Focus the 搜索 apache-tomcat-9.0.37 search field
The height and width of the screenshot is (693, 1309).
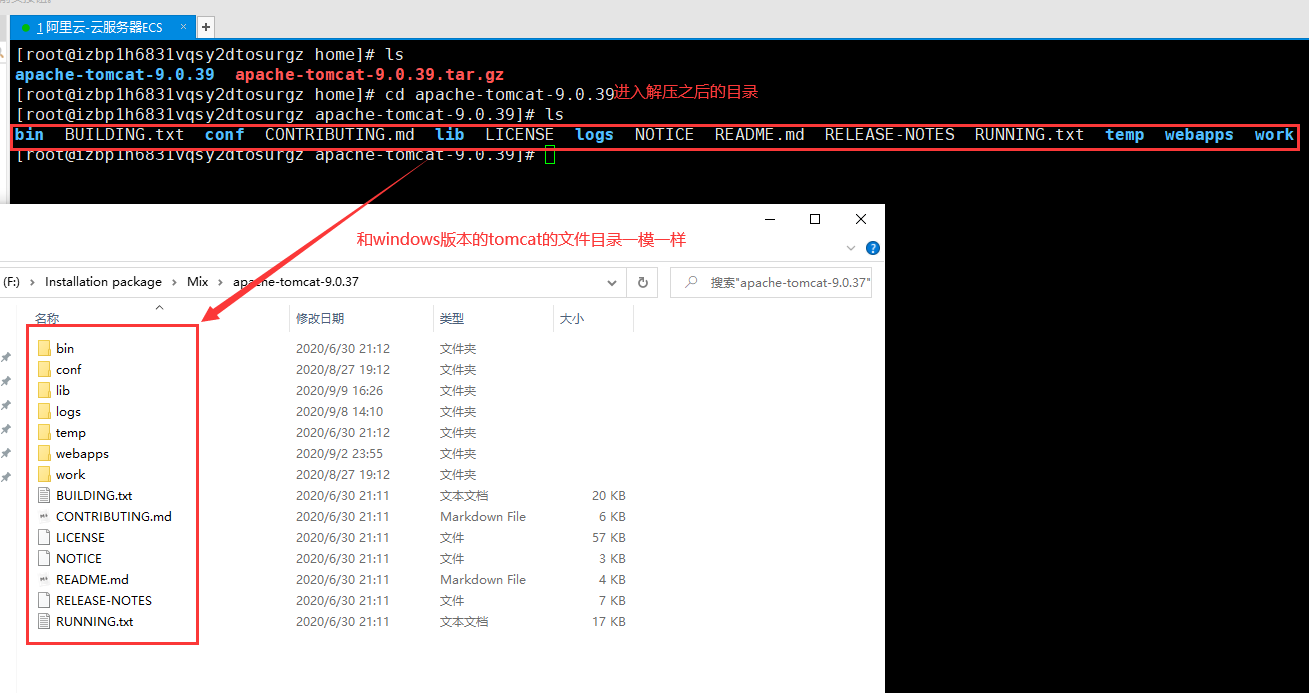[x=771, y=282]
